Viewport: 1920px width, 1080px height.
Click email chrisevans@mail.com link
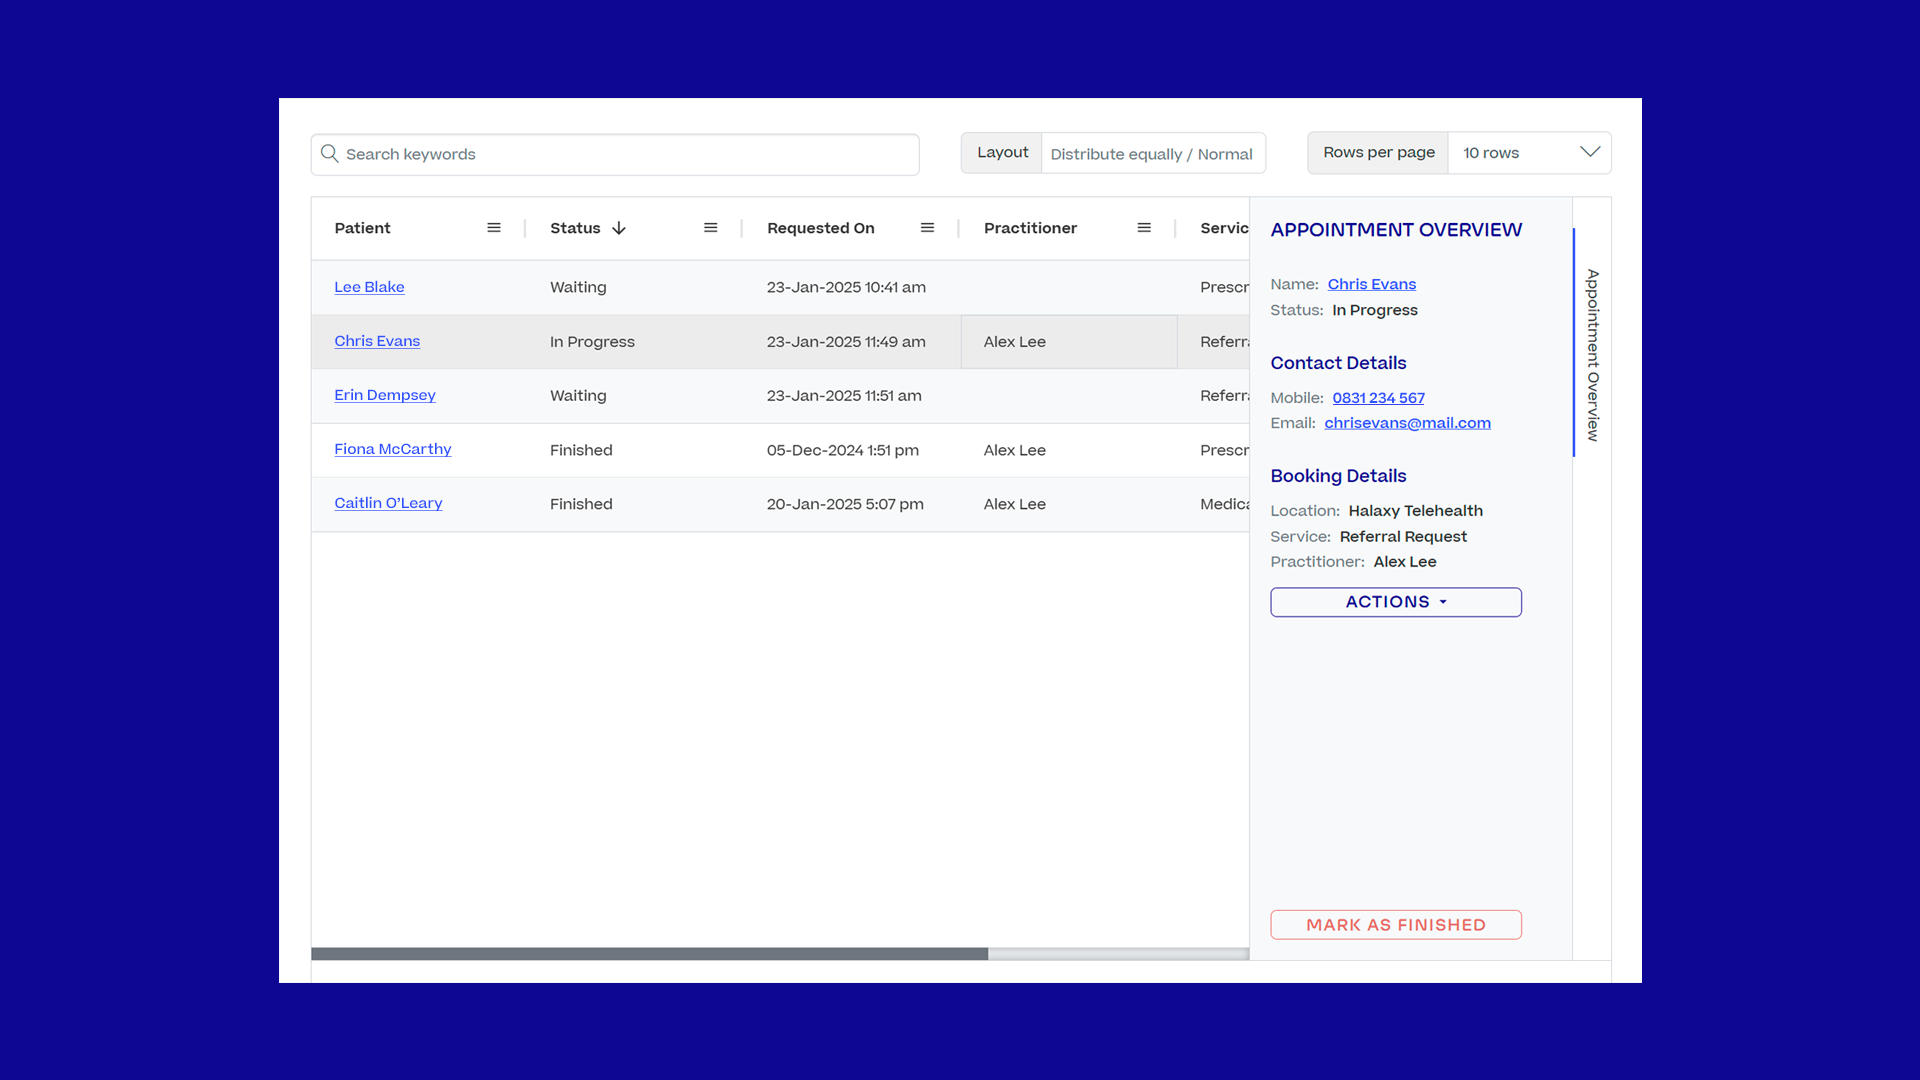tap(1407, 423)
